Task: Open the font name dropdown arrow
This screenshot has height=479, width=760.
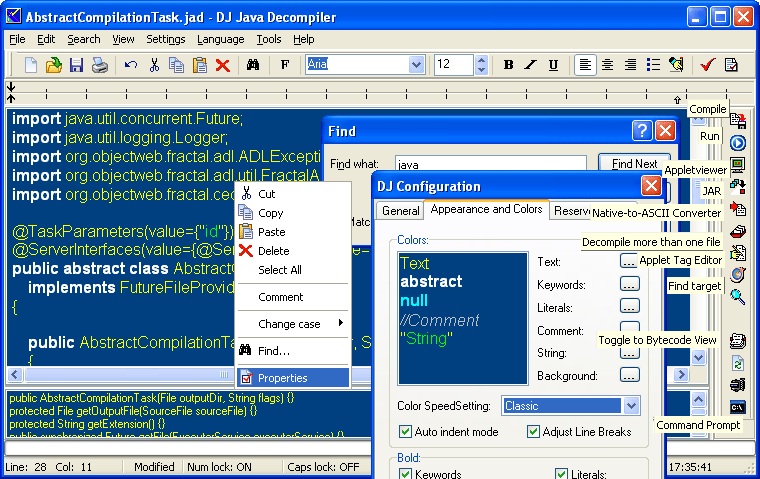Action: click(416, 64)
